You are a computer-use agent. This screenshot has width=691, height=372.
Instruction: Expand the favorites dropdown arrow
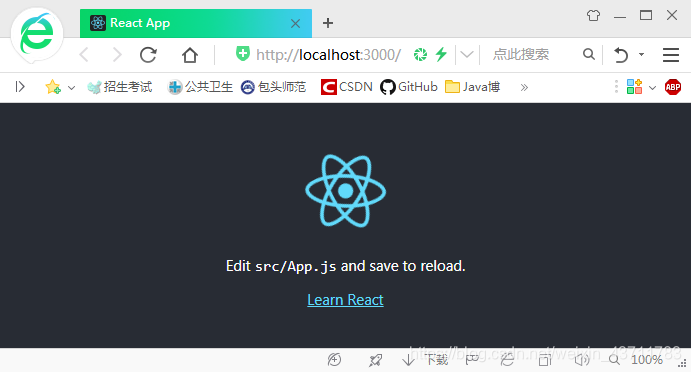71,88
